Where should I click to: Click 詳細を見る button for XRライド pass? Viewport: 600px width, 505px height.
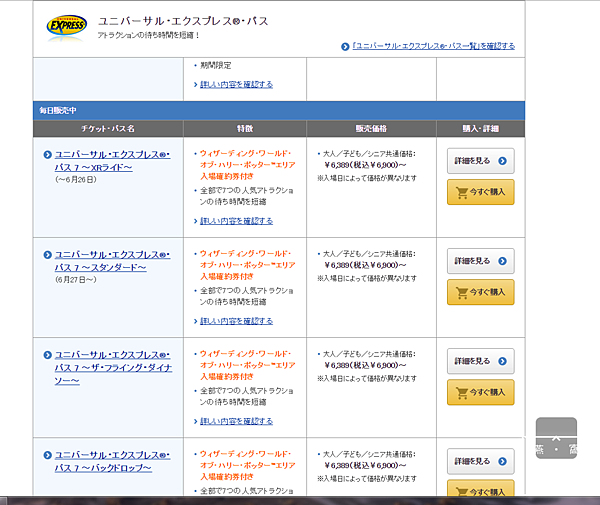pyautogui.click(x=481, y=161)
